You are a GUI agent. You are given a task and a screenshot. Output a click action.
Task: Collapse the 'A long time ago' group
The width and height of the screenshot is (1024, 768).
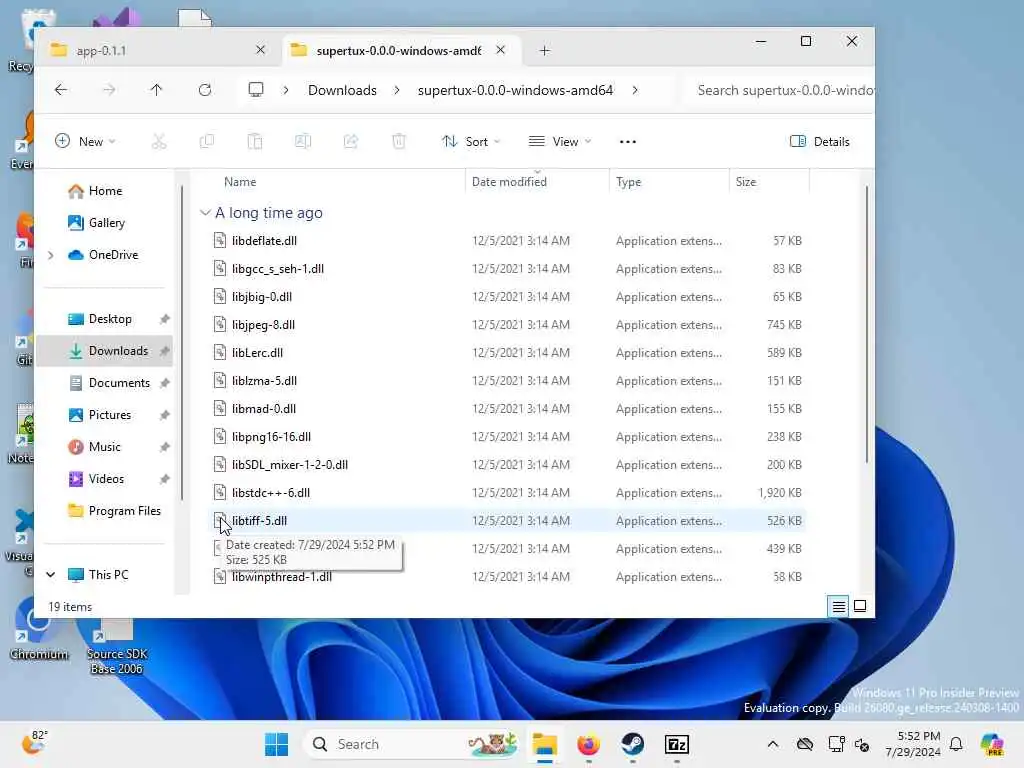(205, 213)
